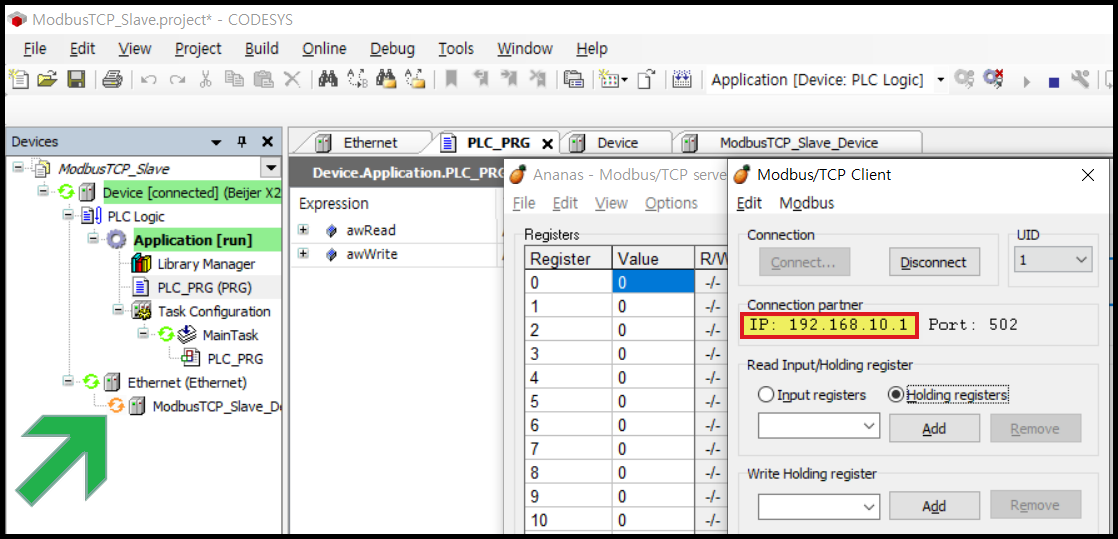This screenshot has height=539, width=1118.
Task: Open the Application [Device: PLC Logic] dropdown
Action: point(941,80)
